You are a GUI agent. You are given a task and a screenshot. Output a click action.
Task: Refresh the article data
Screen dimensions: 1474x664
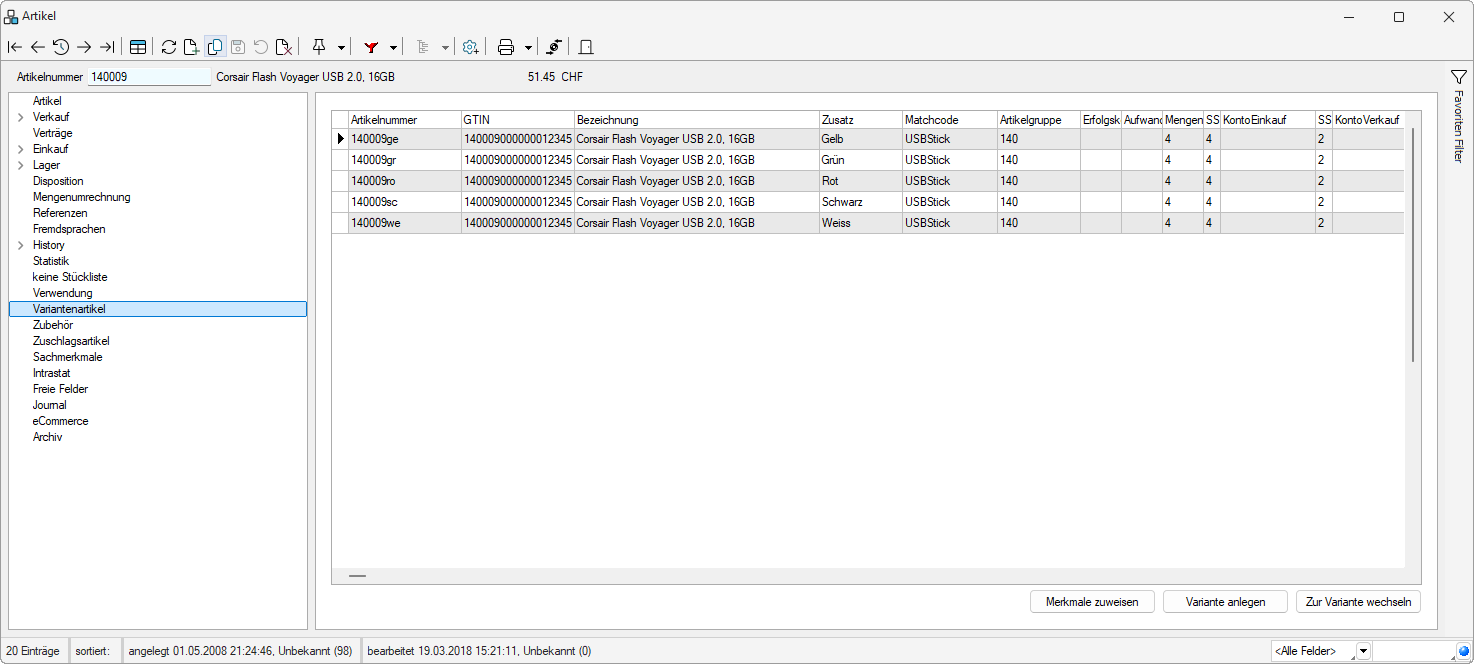(169, 47)
